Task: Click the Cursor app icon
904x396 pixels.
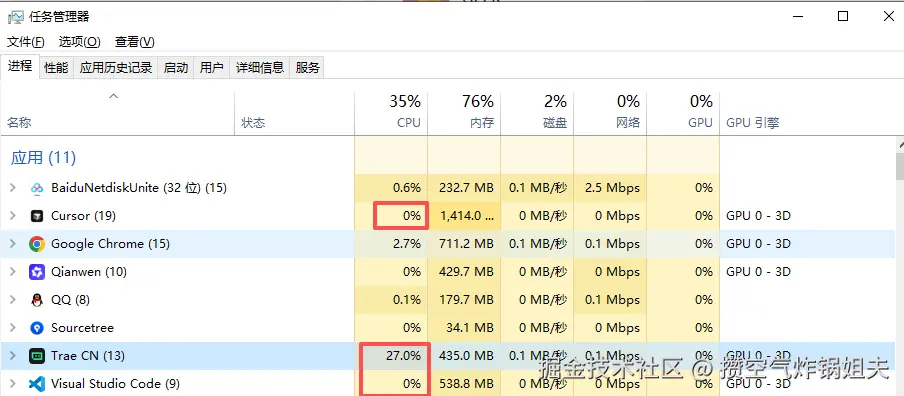Action: (36, 216)
